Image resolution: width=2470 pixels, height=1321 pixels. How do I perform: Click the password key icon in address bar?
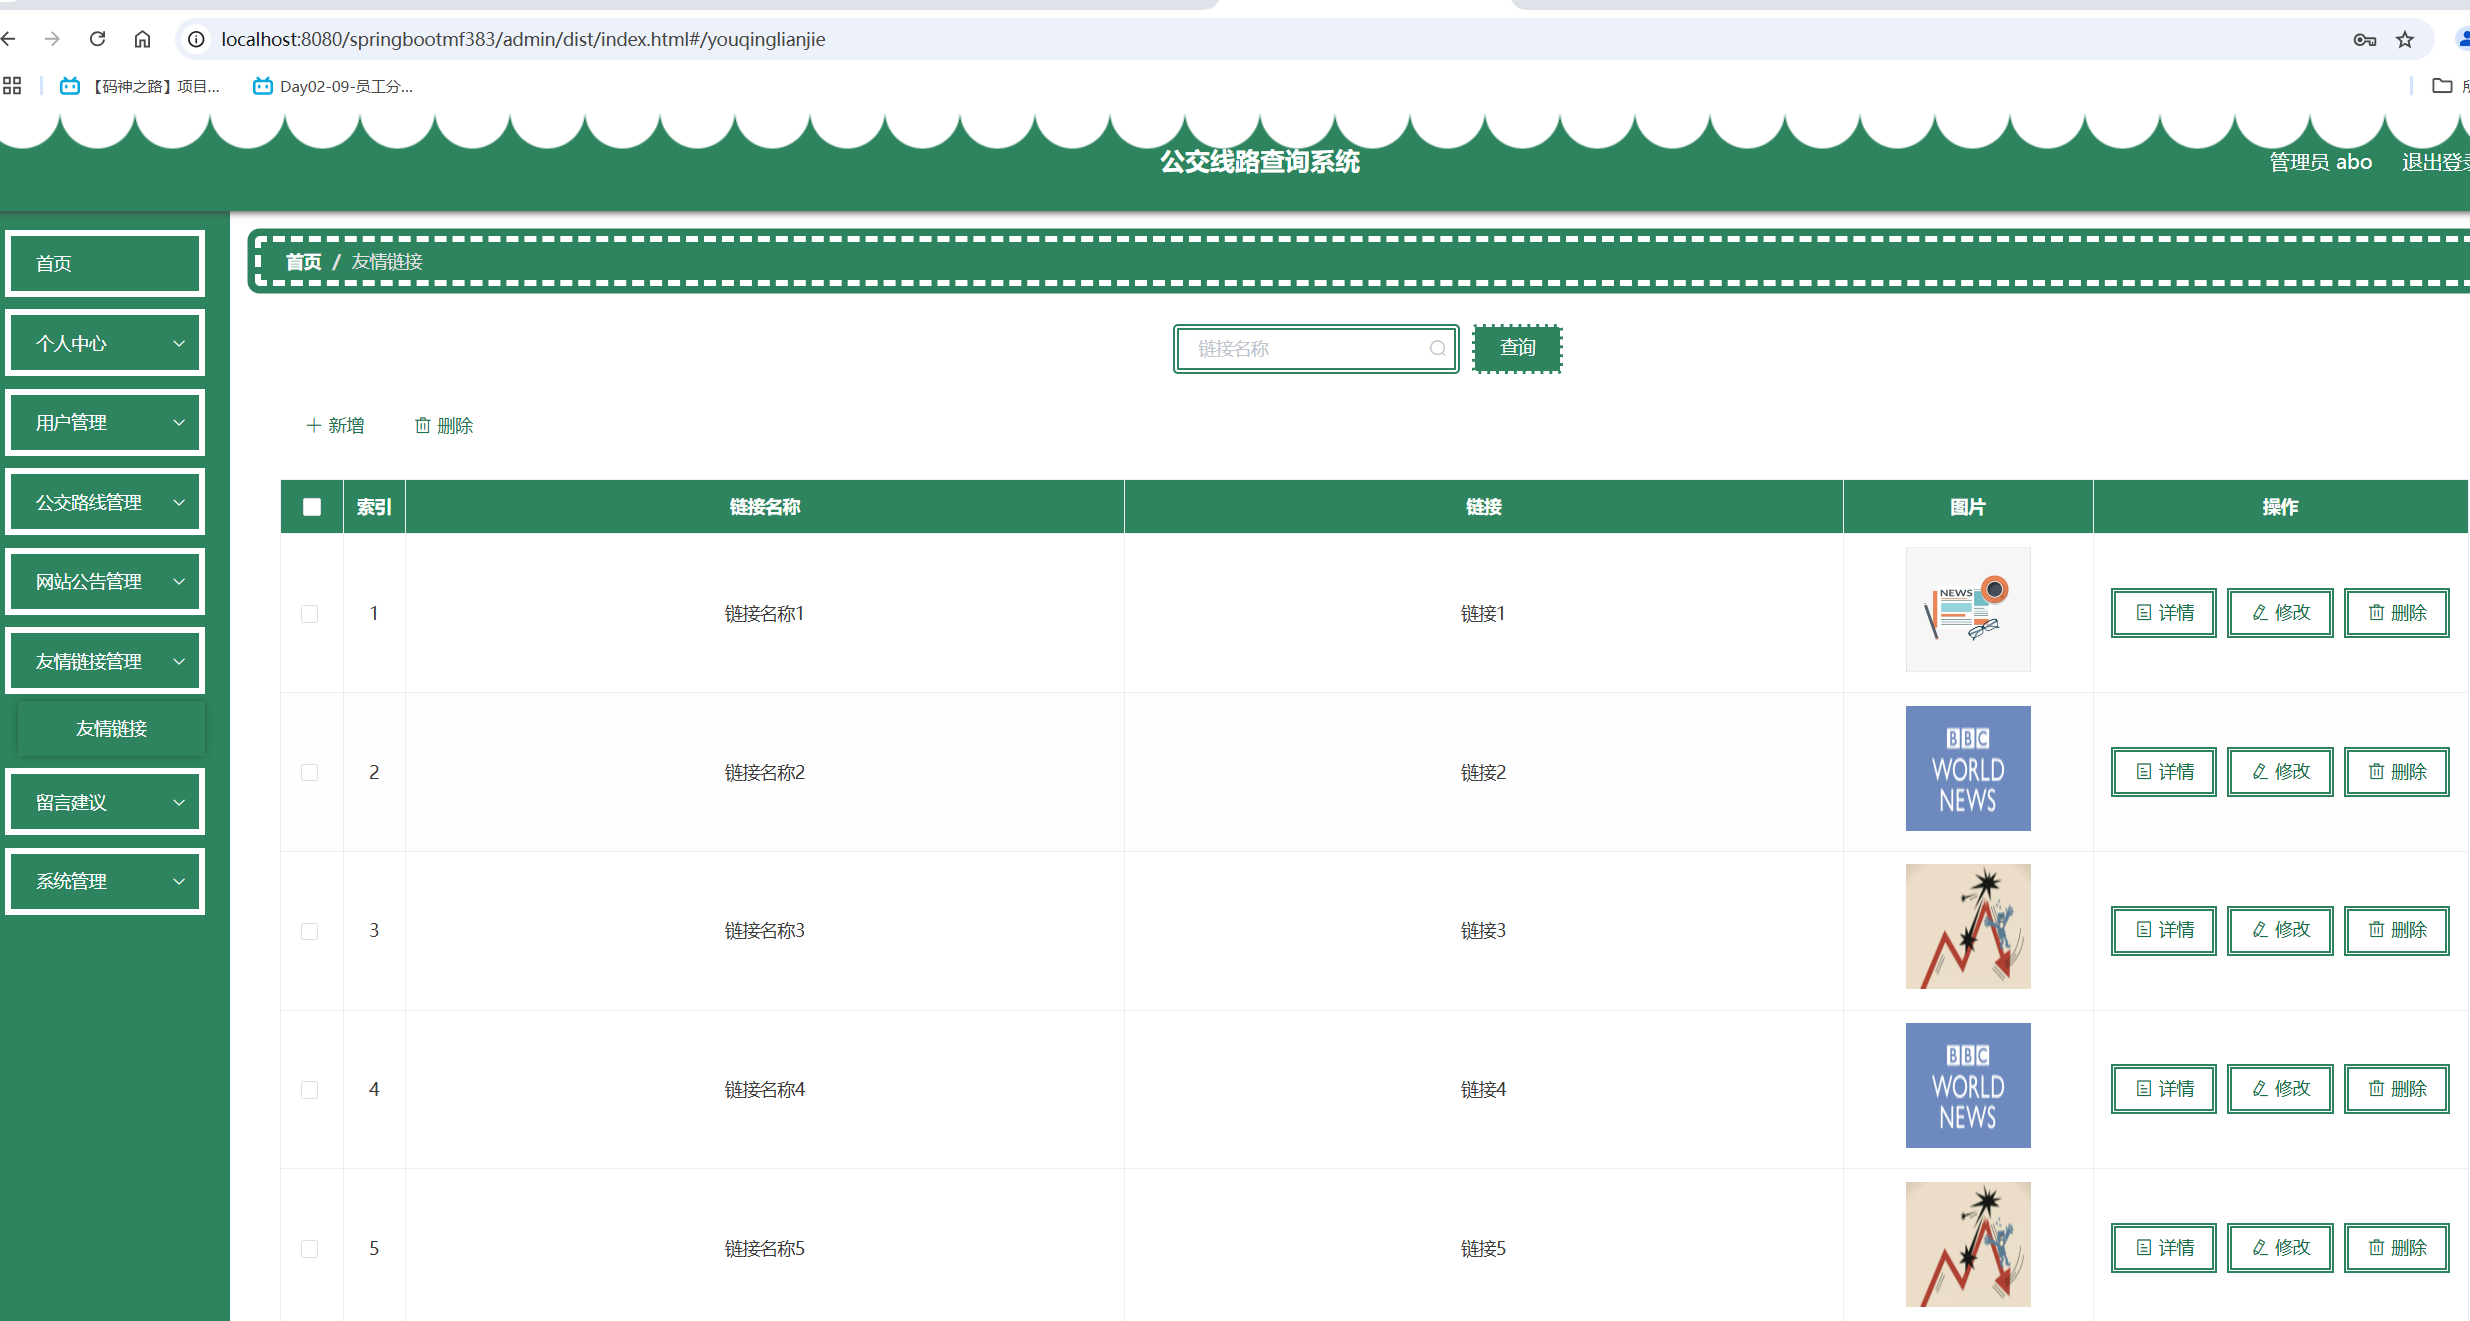(x=2364, y=39)
